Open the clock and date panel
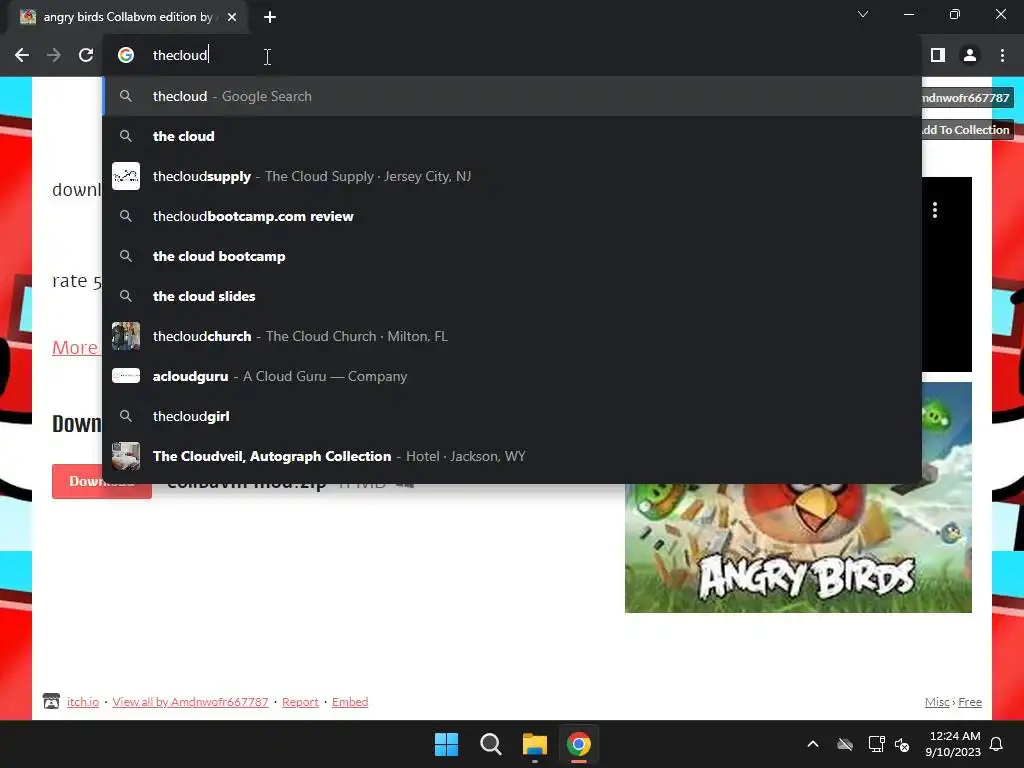This screenshot has width=1024, height=768. [x=953, y=744]
